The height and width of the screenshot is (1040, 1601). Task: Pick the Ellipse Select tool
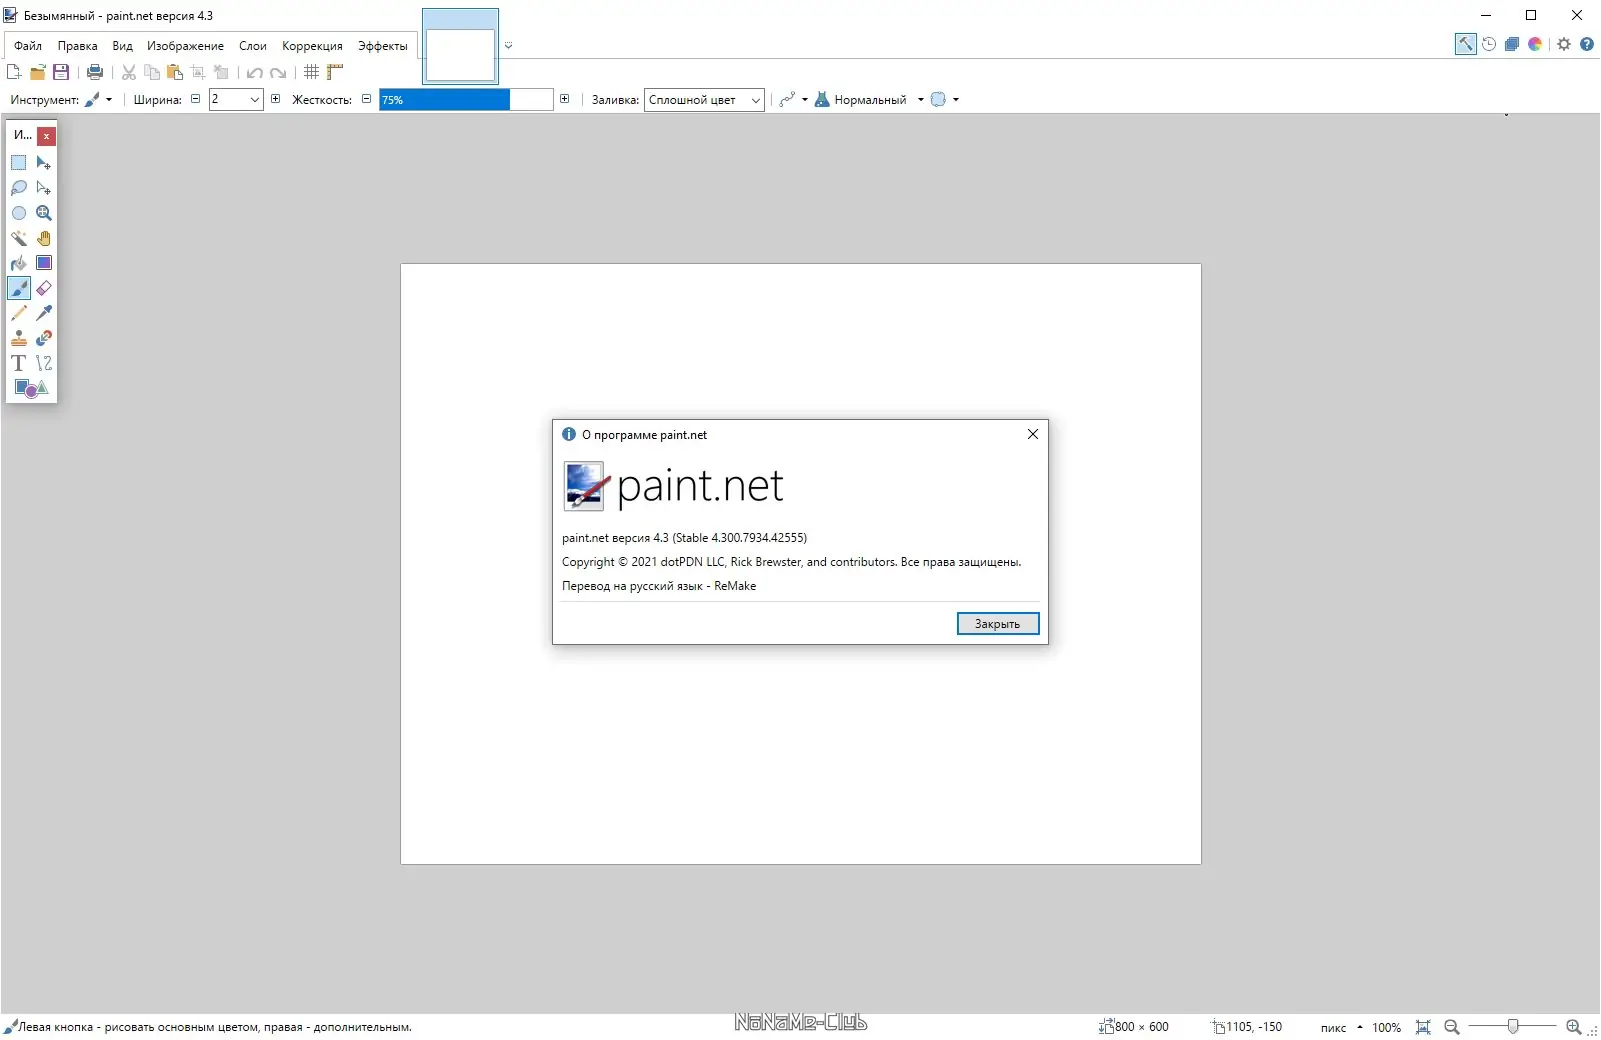pyautogui.click(x=19, y=213)
